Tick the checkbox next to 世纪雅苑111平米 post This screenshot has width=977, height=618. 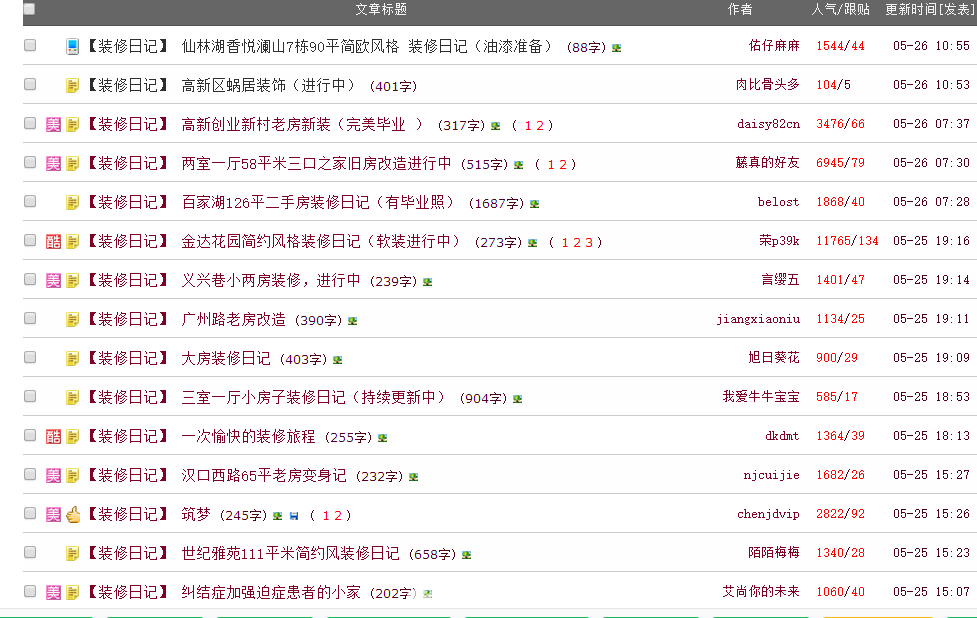(30, 553)
